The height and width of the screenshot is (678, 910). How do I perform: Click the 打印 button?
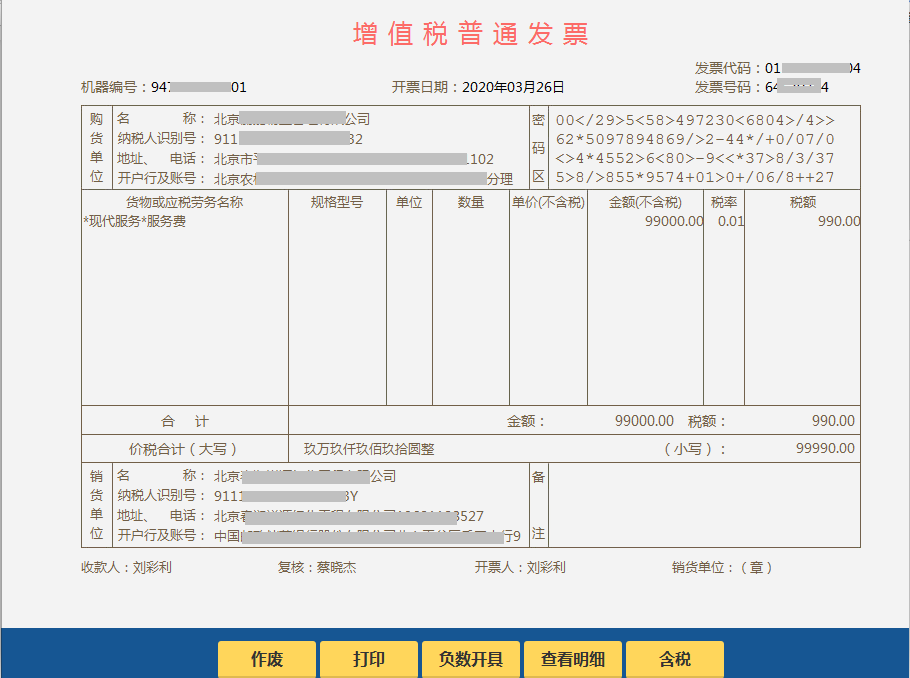tap(368, 658)
